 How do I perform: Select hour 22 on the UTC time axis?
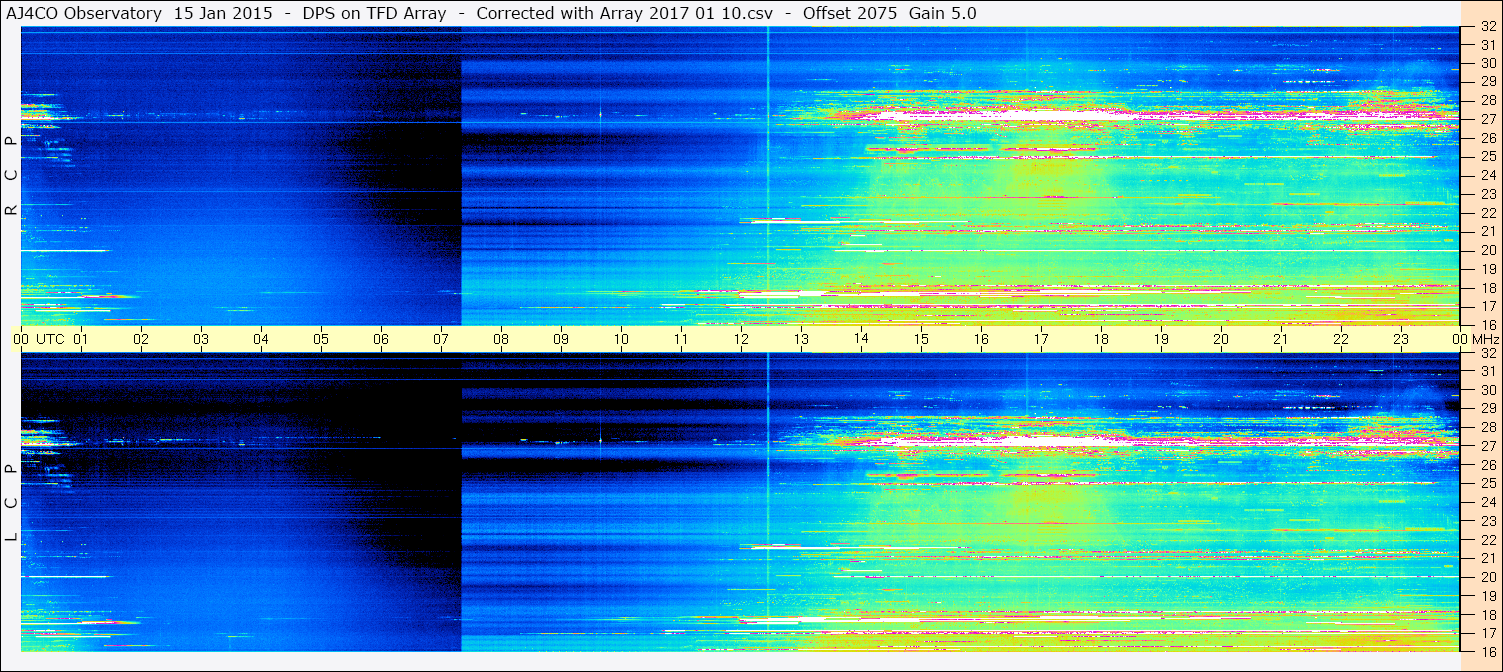tap(1341, 339)
